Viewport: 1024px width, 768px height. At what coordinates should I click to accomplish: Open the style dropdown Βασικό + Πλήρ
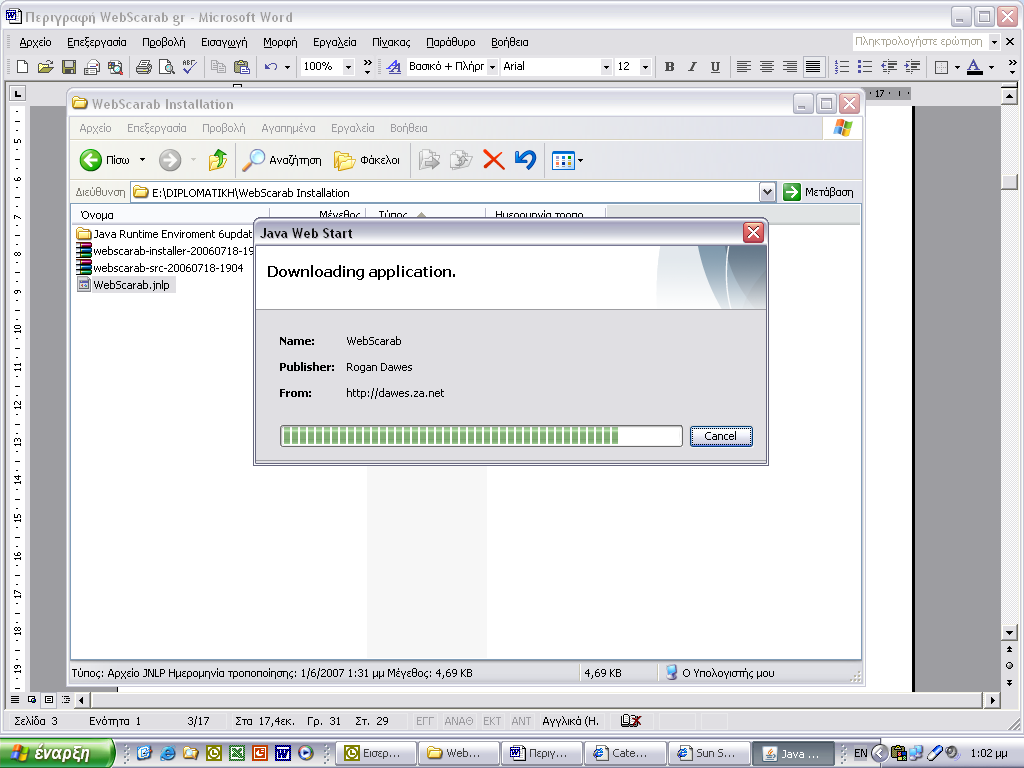pyautogui.click(x=492, y=67)
